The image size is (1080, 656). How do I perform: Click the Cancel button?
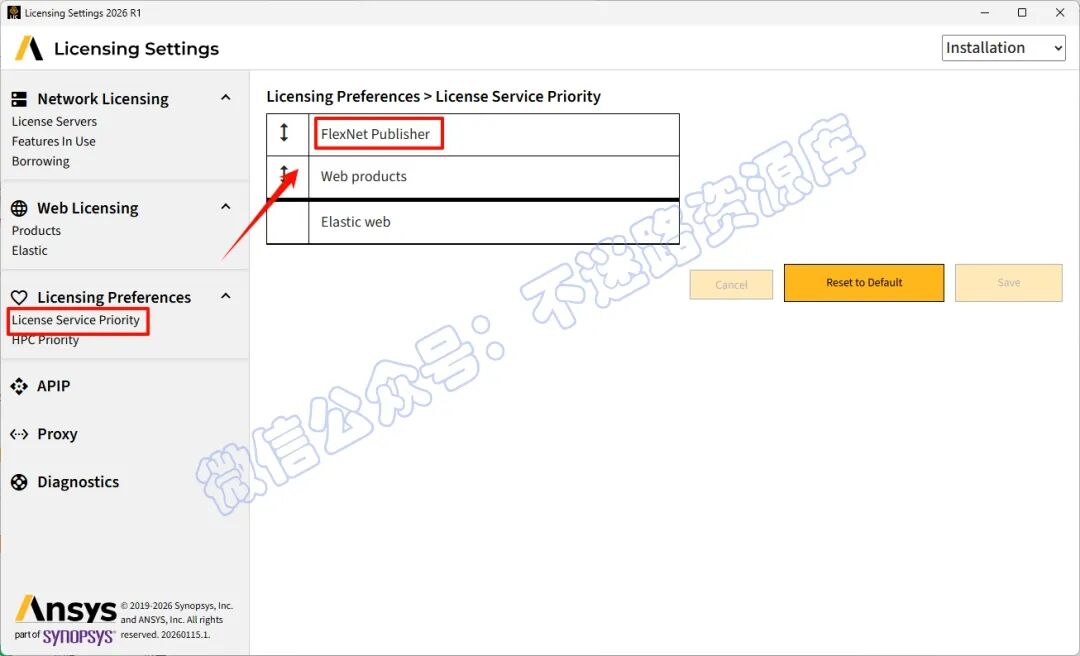(x=731, y=284)
